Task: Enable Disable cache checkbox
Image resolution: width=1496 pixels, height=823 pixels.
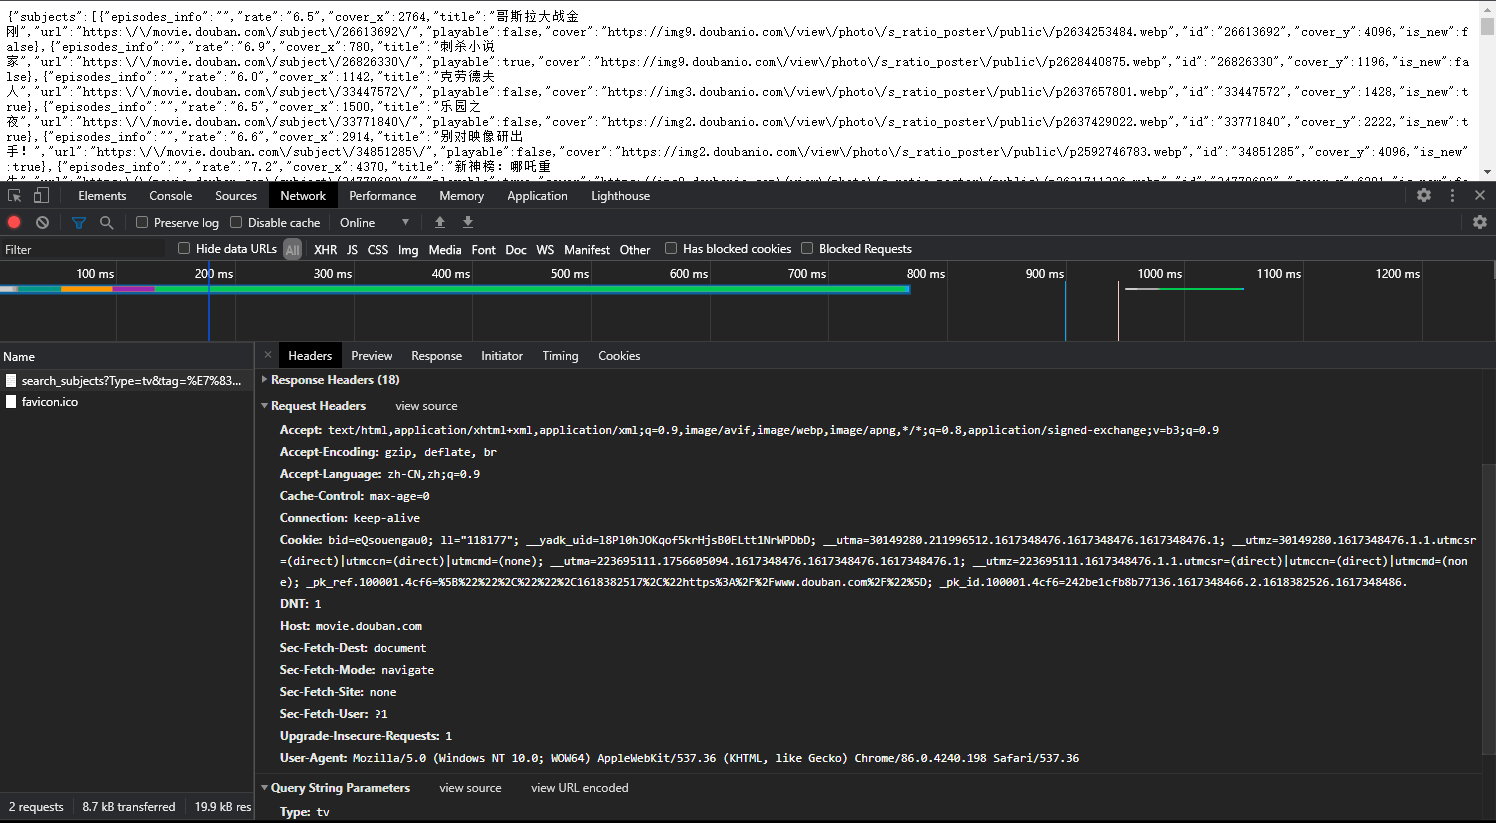Action: click(236, 222)
